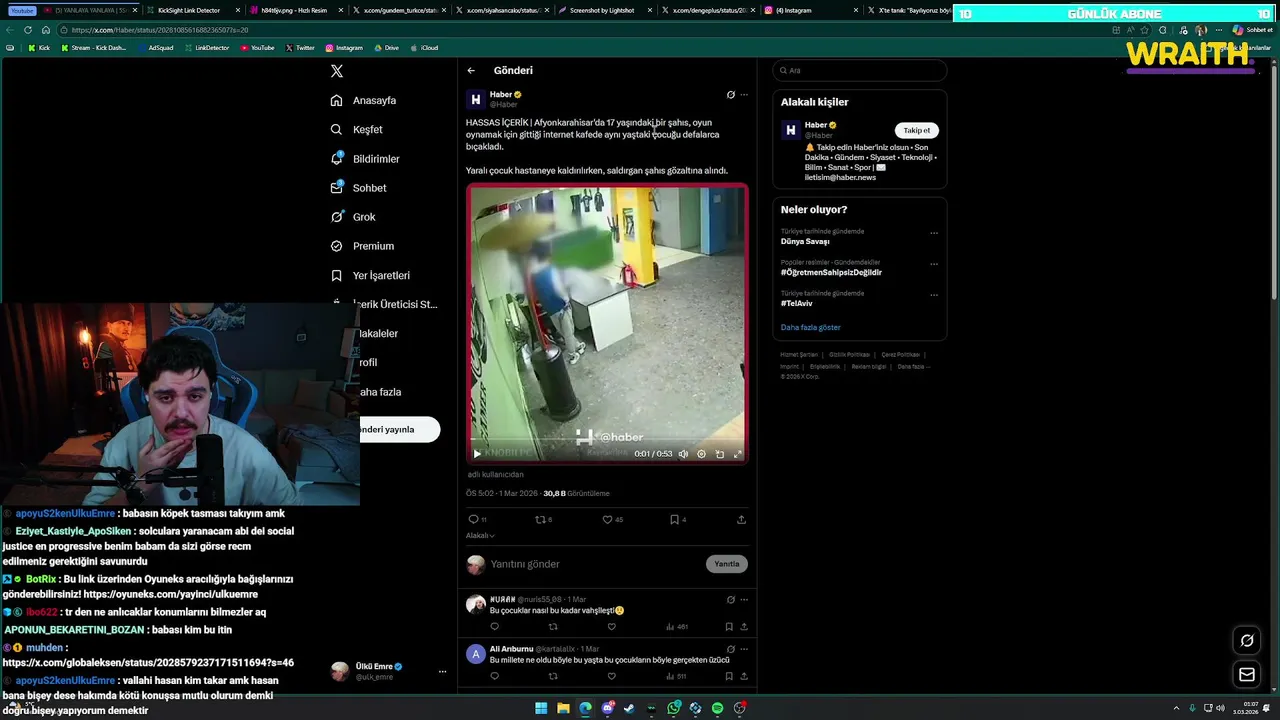Share the Haber post
The height and width of the screenshot is (720, 1280).
[x=741, y=520]
